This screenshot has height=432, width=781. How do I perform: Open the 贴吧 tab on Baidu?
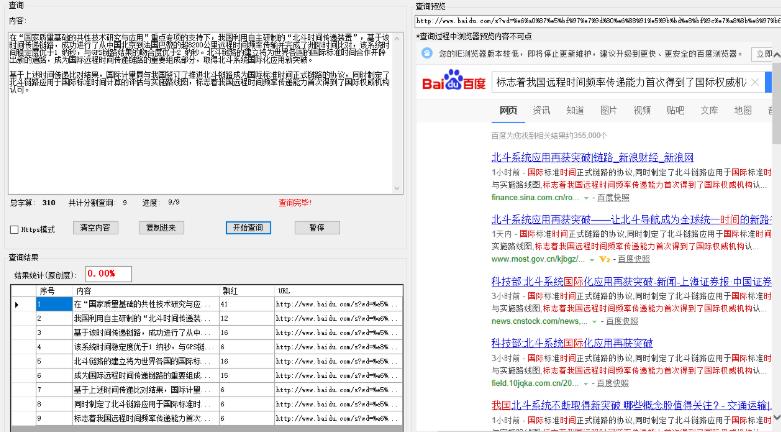coord(675,110)
